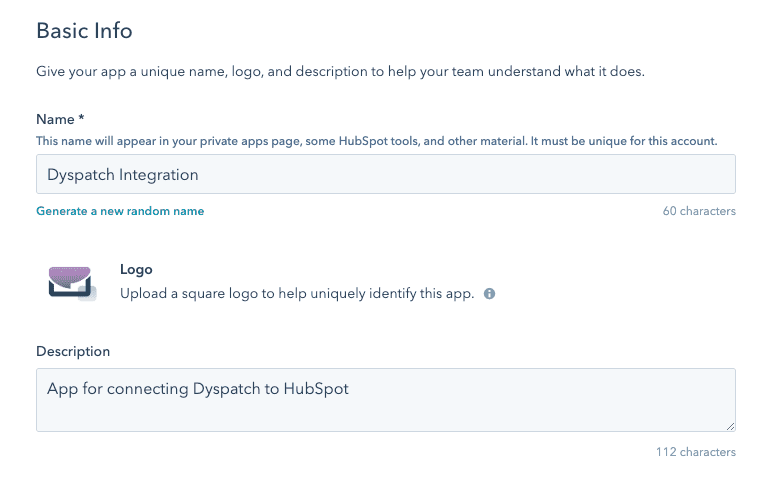Click the "Logo" label text

point(136,270)
